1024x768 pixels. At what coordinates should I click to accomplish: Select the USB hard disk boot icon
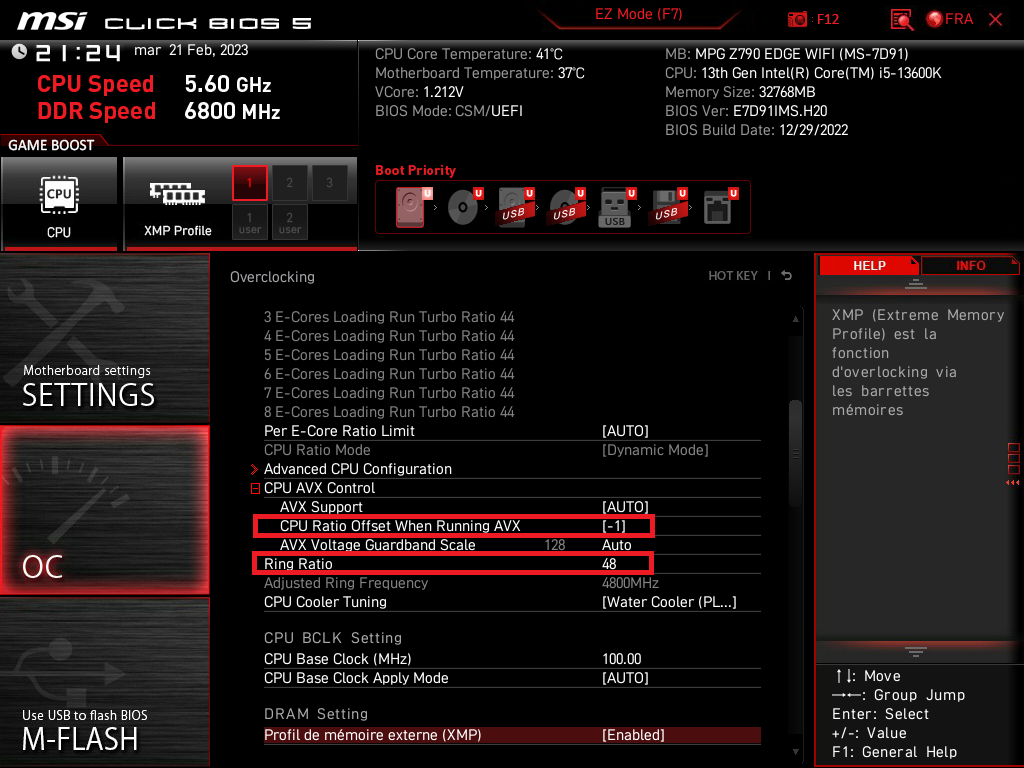click(x=515, y=207)
